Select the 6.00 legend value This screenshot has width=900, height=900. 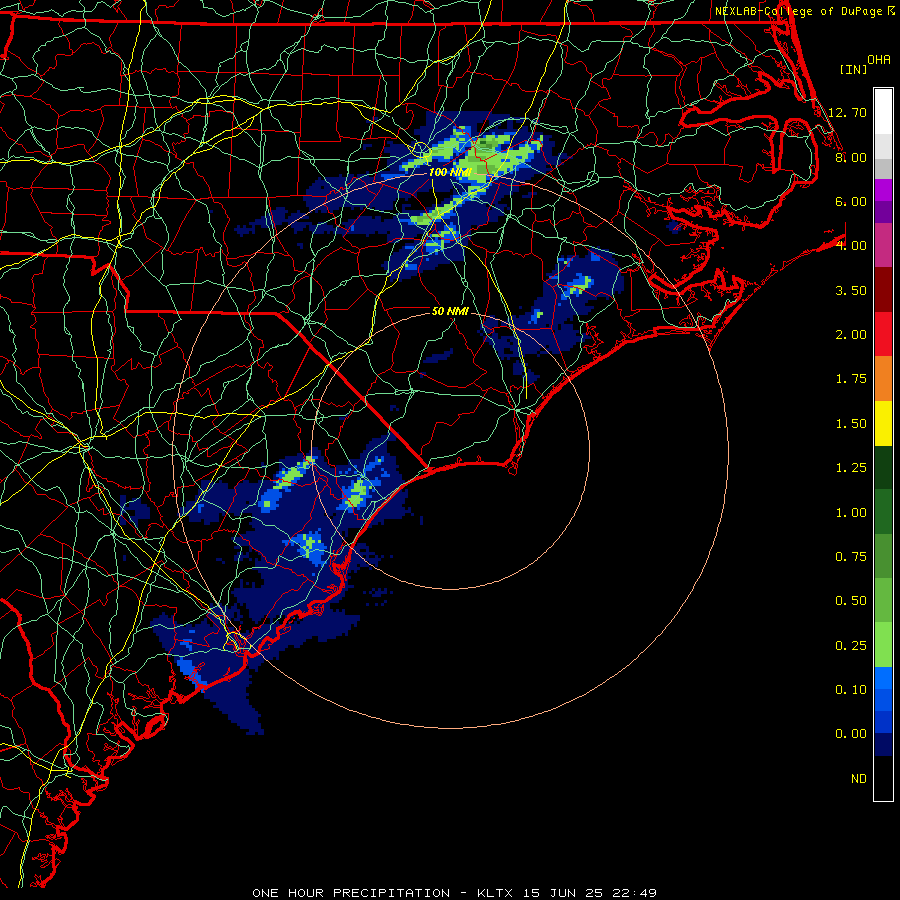850,201
